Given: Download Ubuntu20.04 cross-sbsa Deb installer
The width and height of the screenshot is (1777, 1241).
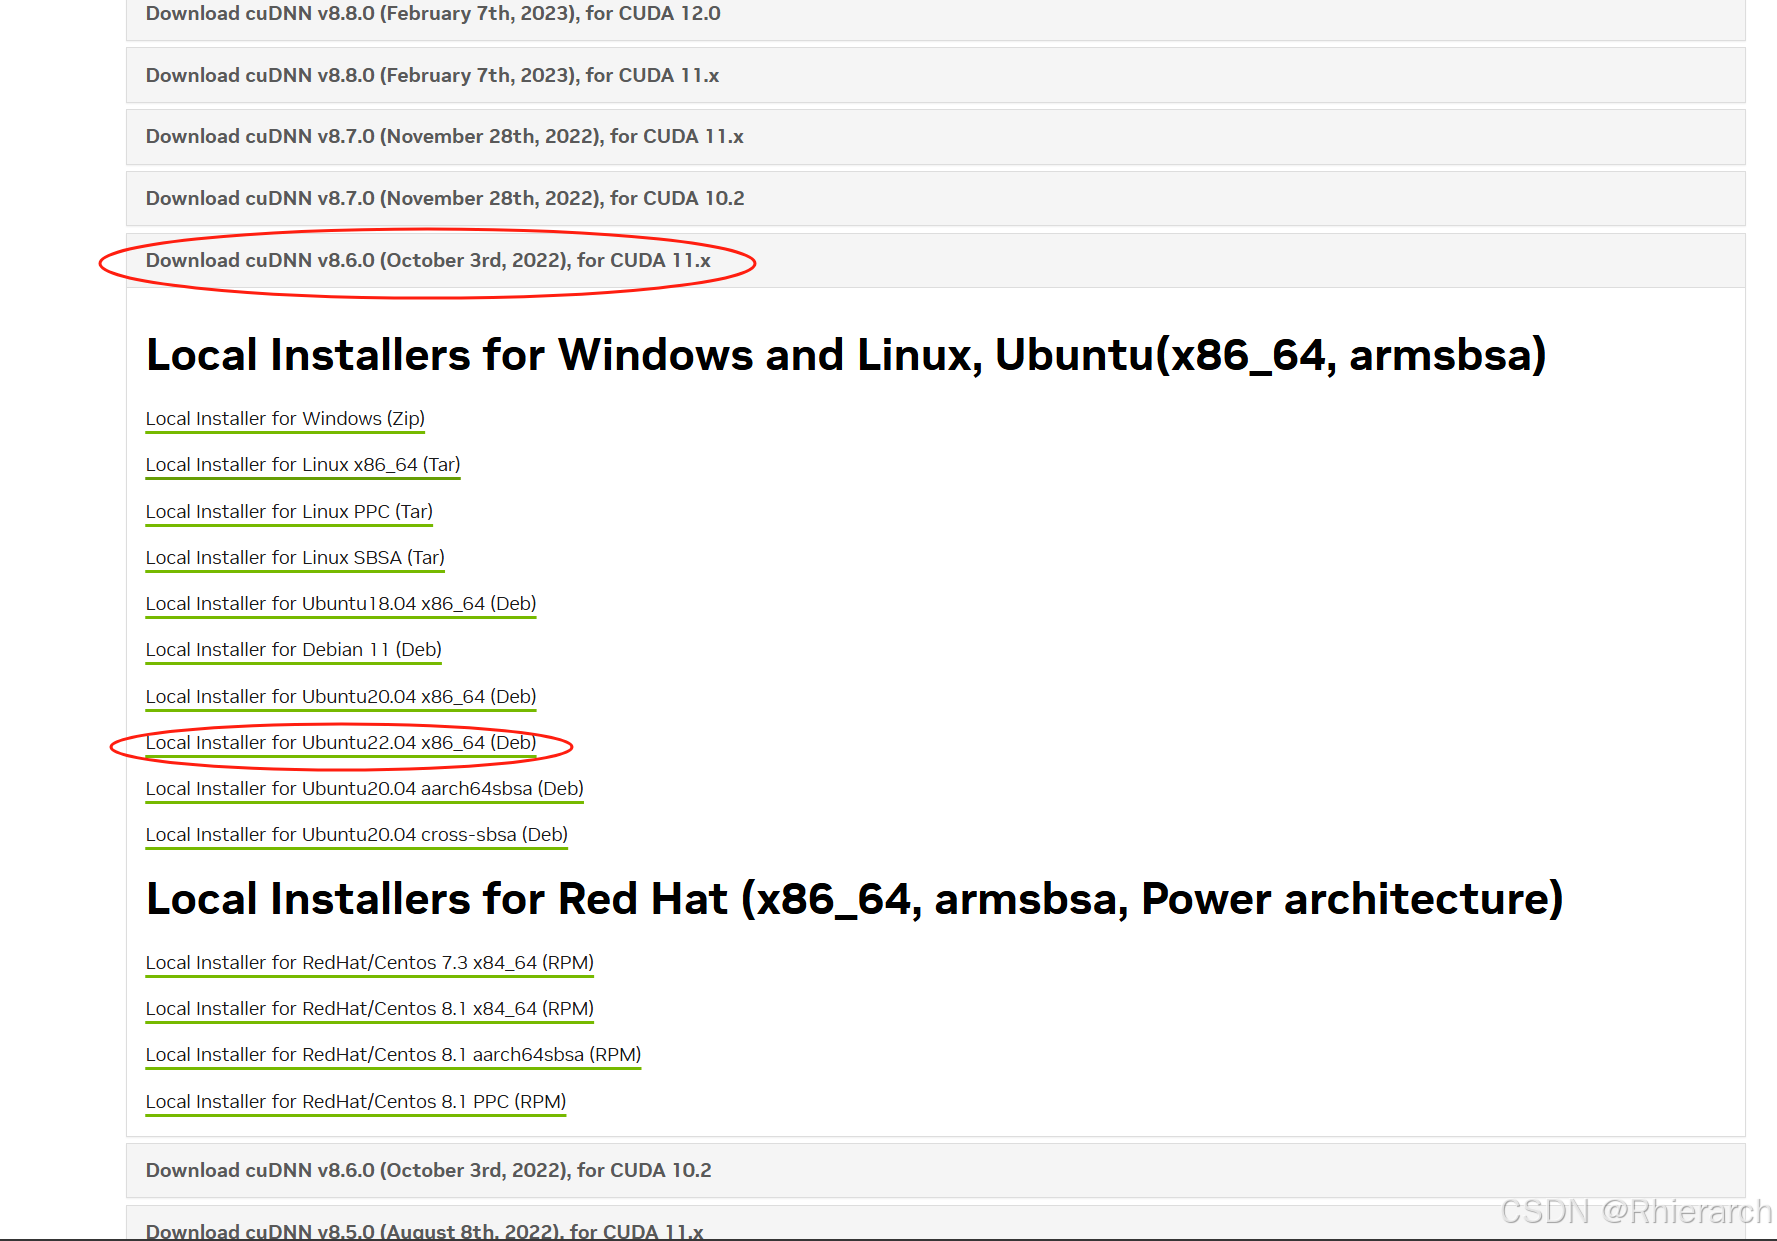Looking at the screenshot, I should pos(357,835).
